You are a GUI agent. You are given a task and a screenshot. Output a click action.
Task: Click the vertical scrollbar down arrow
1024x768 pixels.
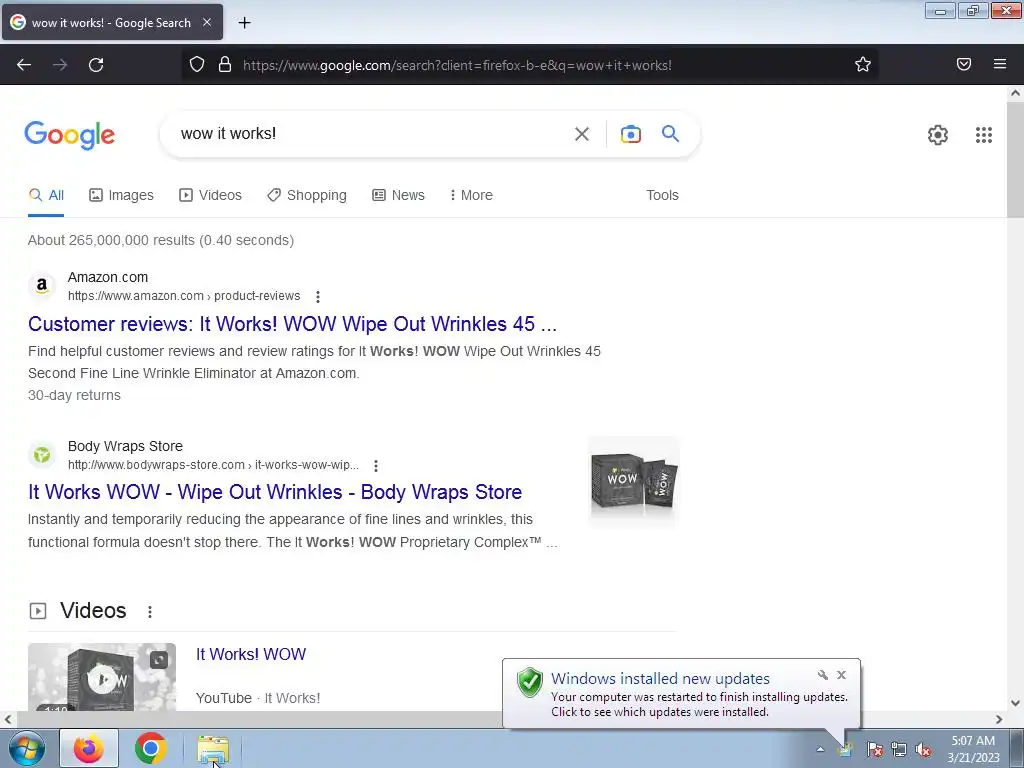coord(1016,703)
